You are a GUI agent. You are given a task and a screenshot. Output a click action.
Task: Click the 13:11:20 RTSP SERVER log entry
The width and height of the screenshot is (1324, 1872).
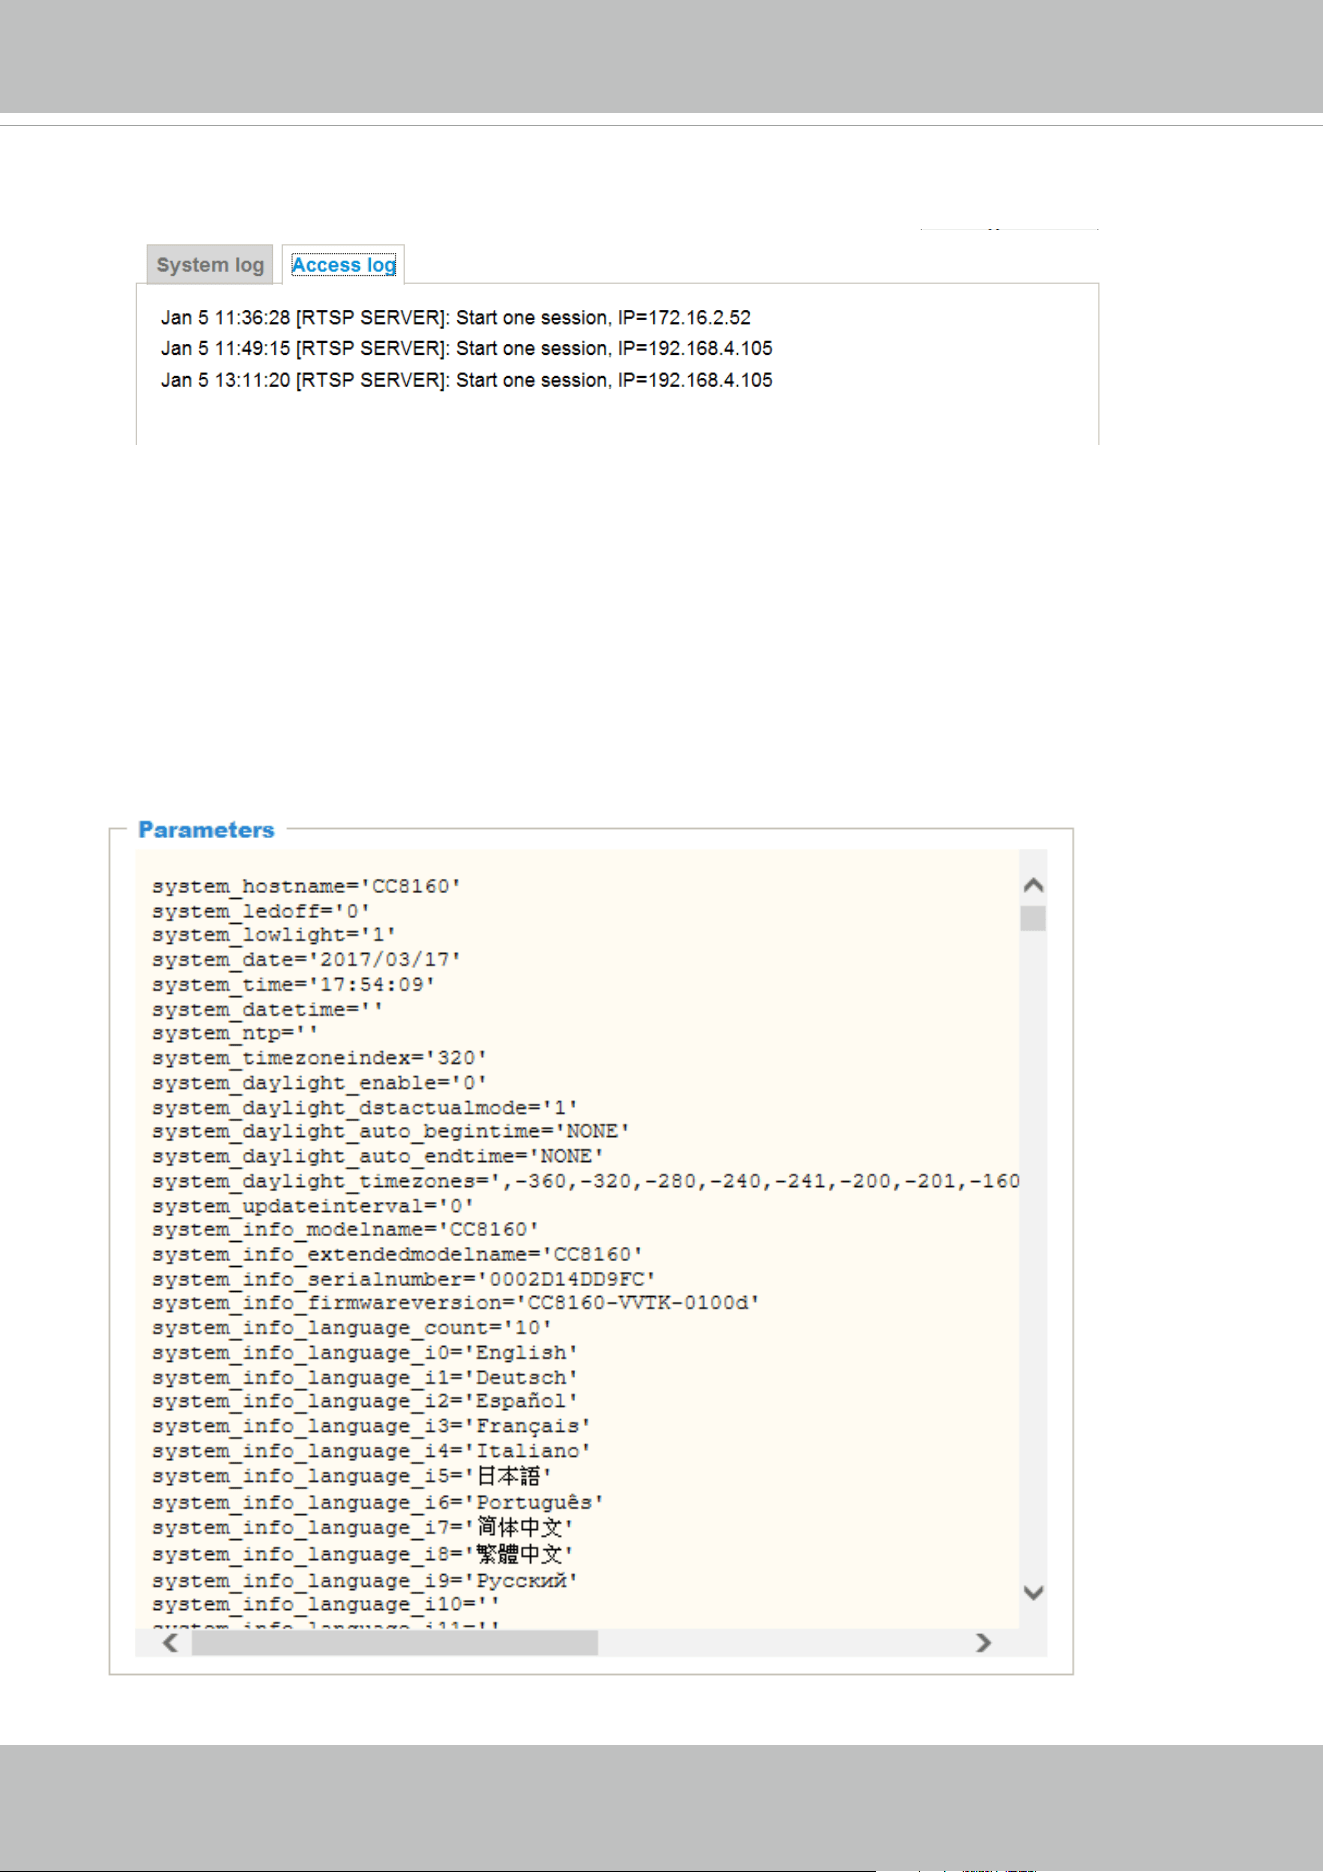pos(467,380)
